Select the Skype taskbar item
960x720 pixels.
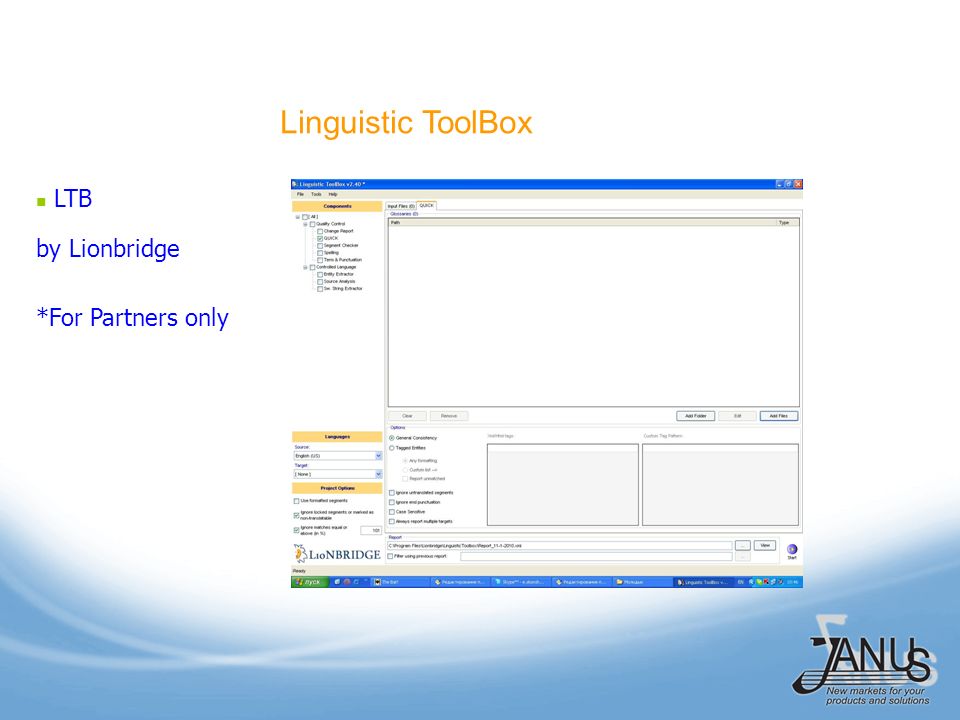(x=520, y=582)
